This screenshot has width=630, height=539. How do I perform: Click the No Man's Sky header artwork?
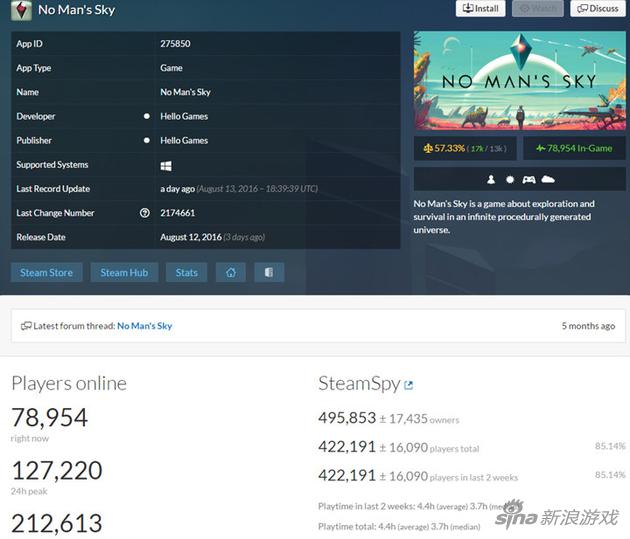(x=520, y=81)
